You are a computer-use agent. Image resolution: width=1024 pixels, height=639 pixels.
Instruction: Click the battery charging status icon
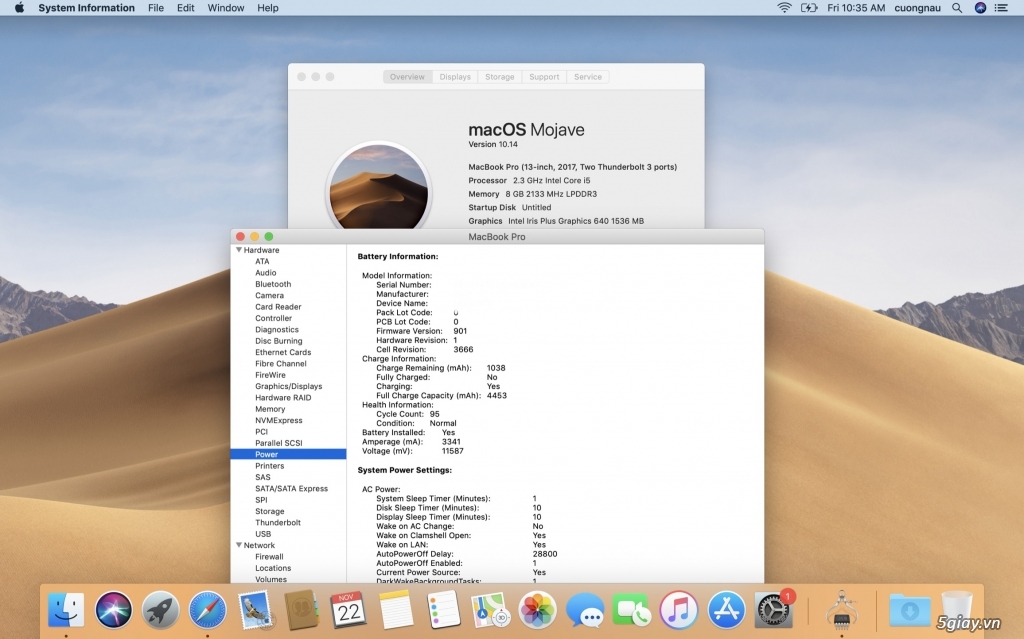(x=809, y=8)
